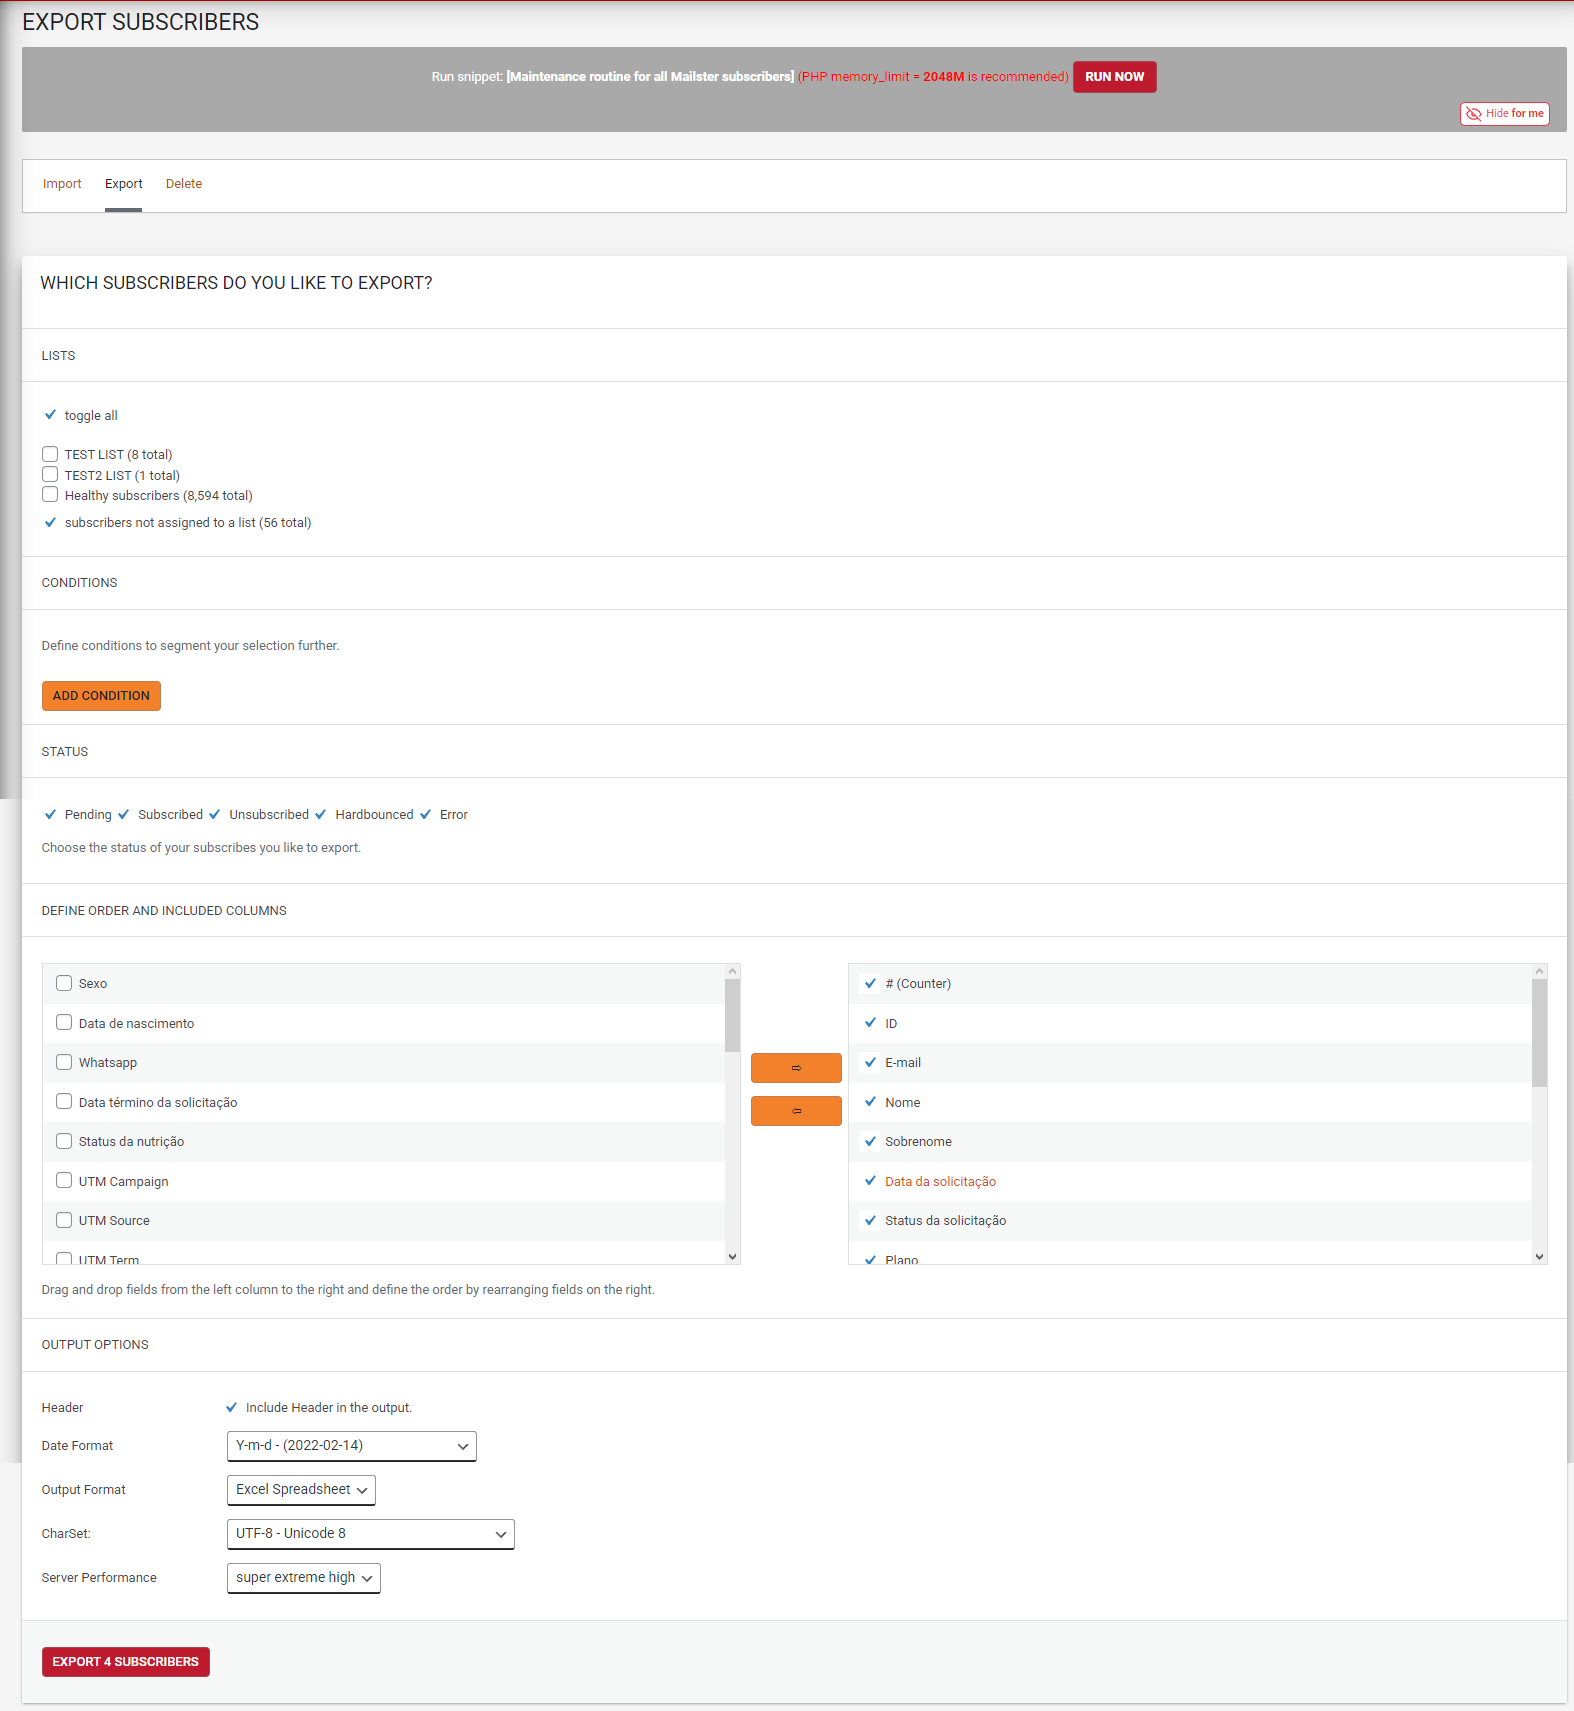Uncheck the Unsubscribed status checkmark
The height and width of the screenshot is (1711, 1574).
tap(215, 814)
